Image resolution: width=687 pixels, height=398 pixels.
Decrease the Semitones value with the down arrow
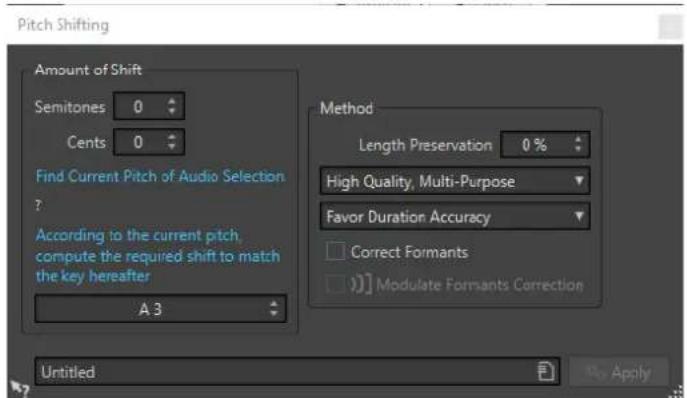(172, 111)
